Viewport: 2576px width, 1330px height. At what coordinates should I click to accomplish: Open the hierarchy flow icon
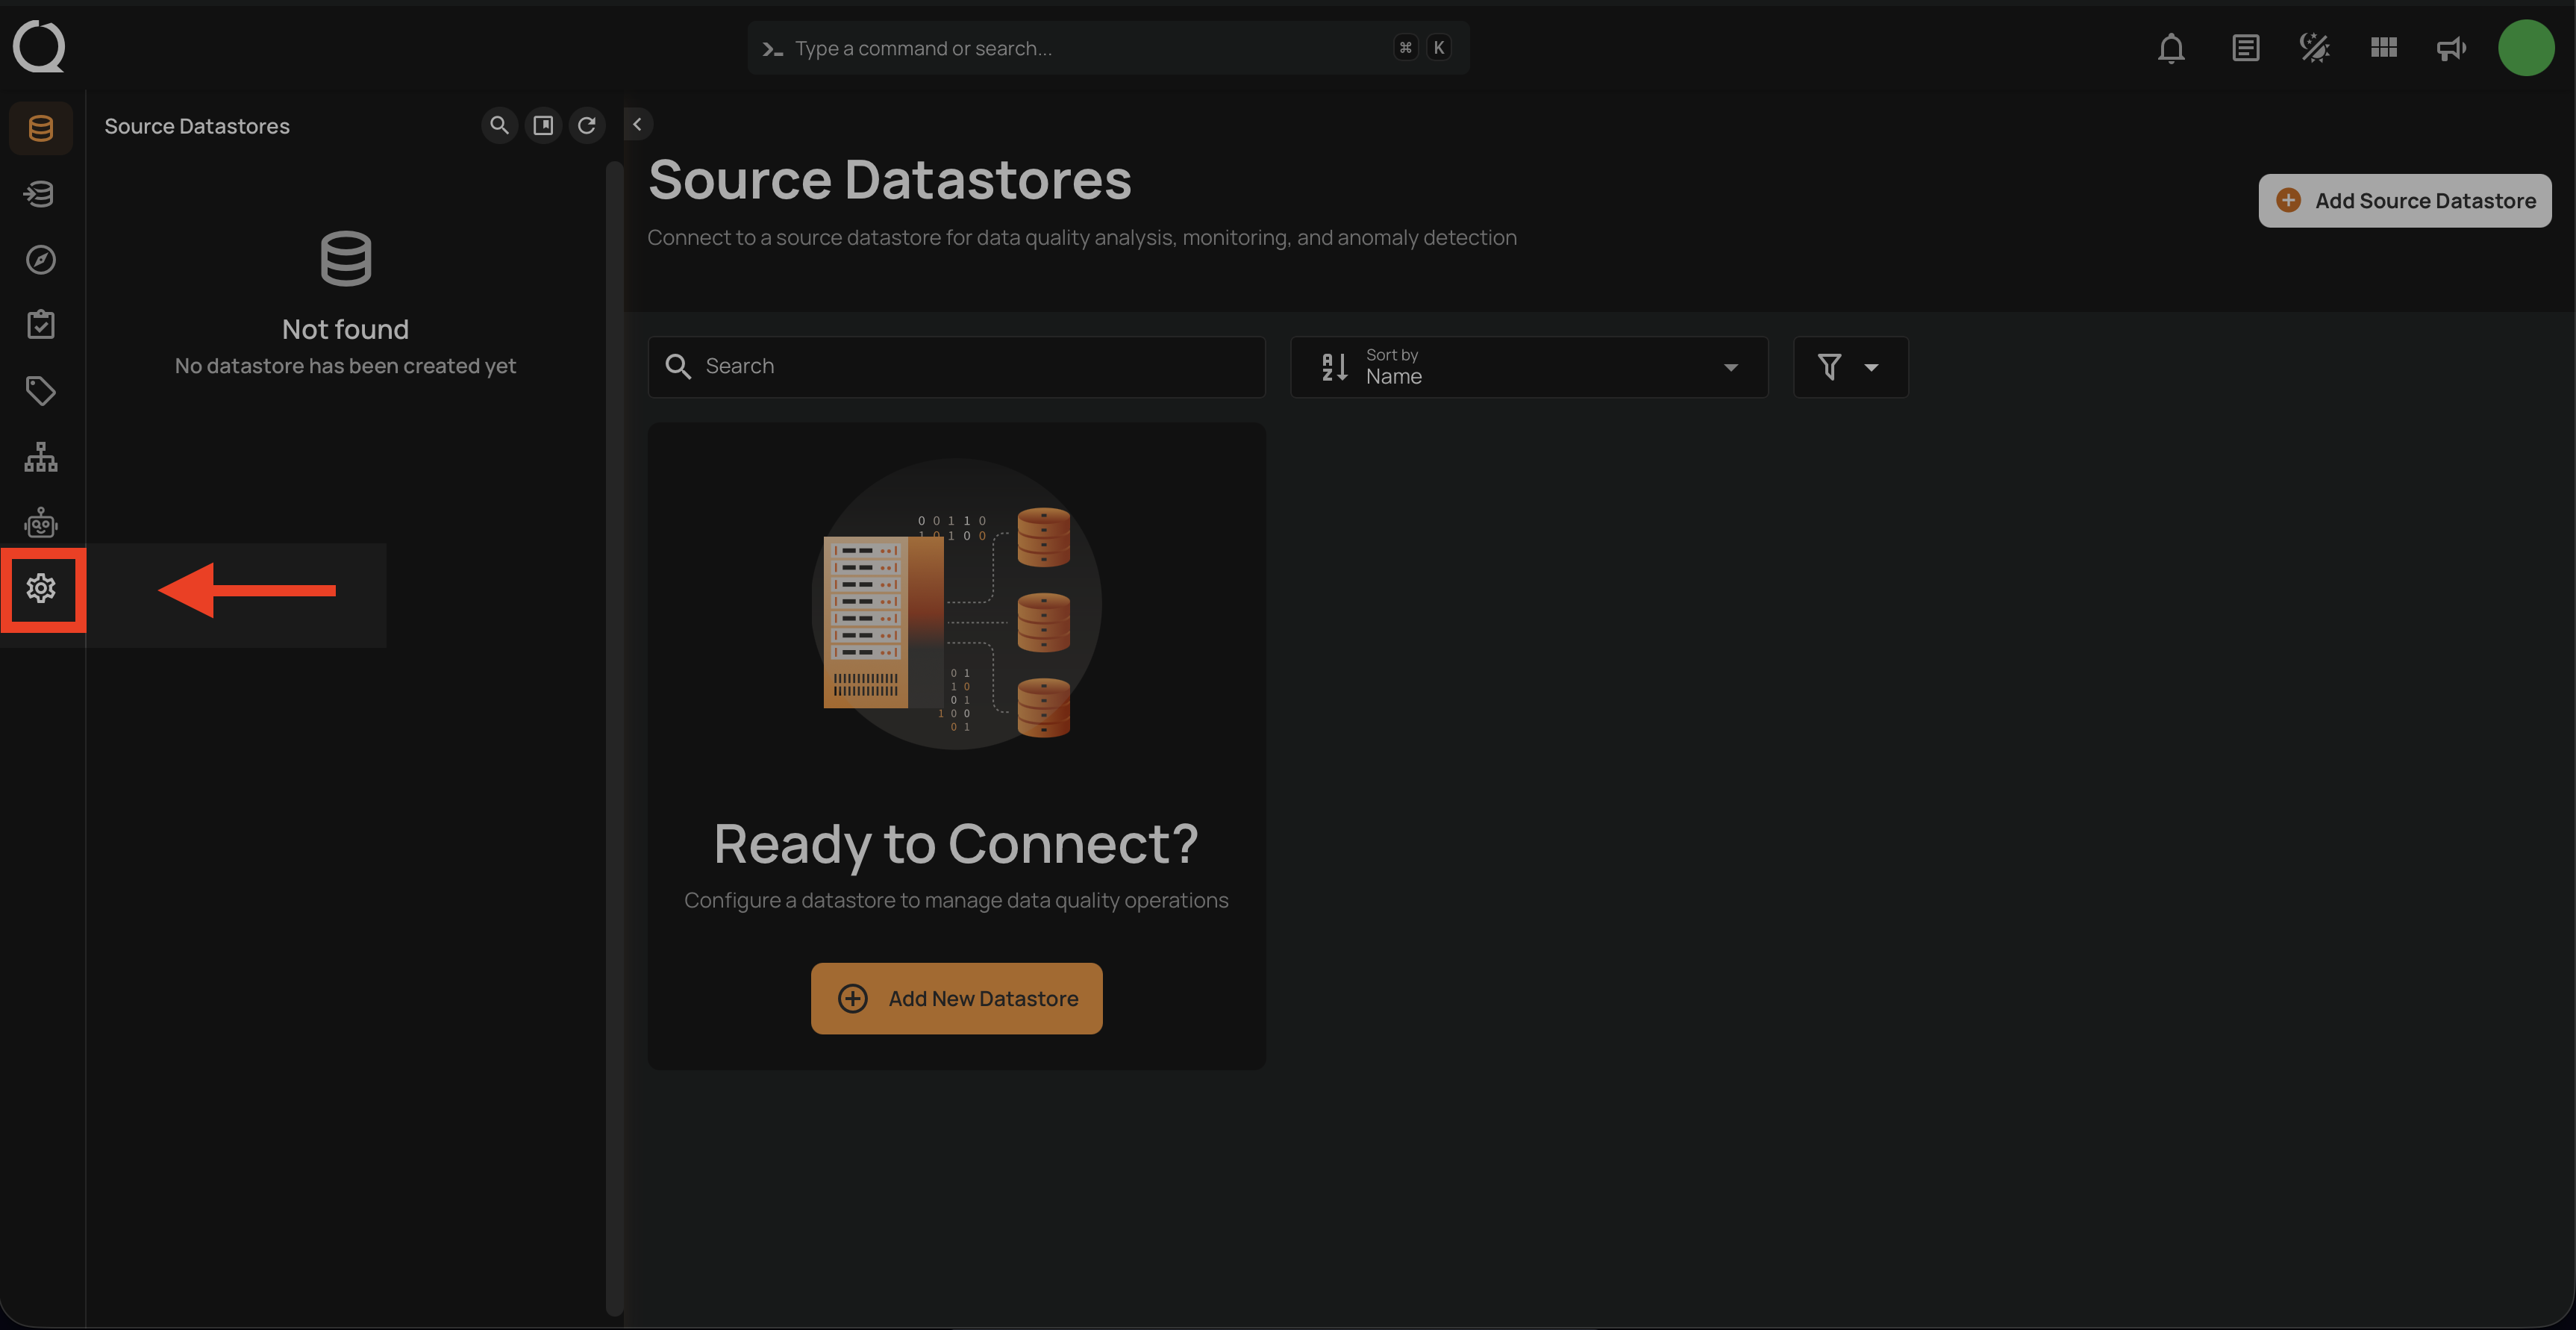tap(41, 457)
